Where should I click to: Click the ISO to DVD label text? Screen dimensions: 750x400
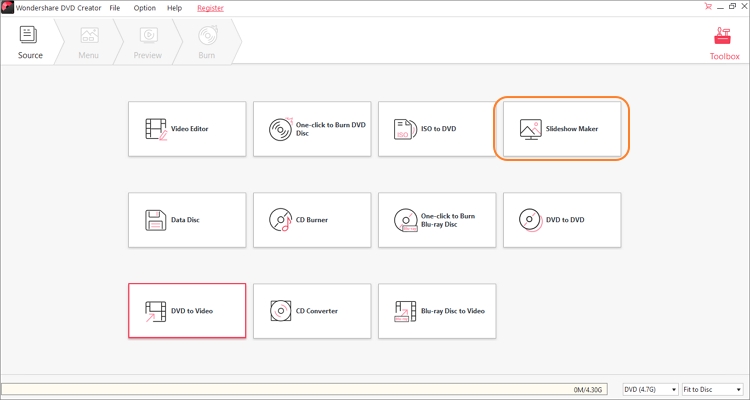438,129
